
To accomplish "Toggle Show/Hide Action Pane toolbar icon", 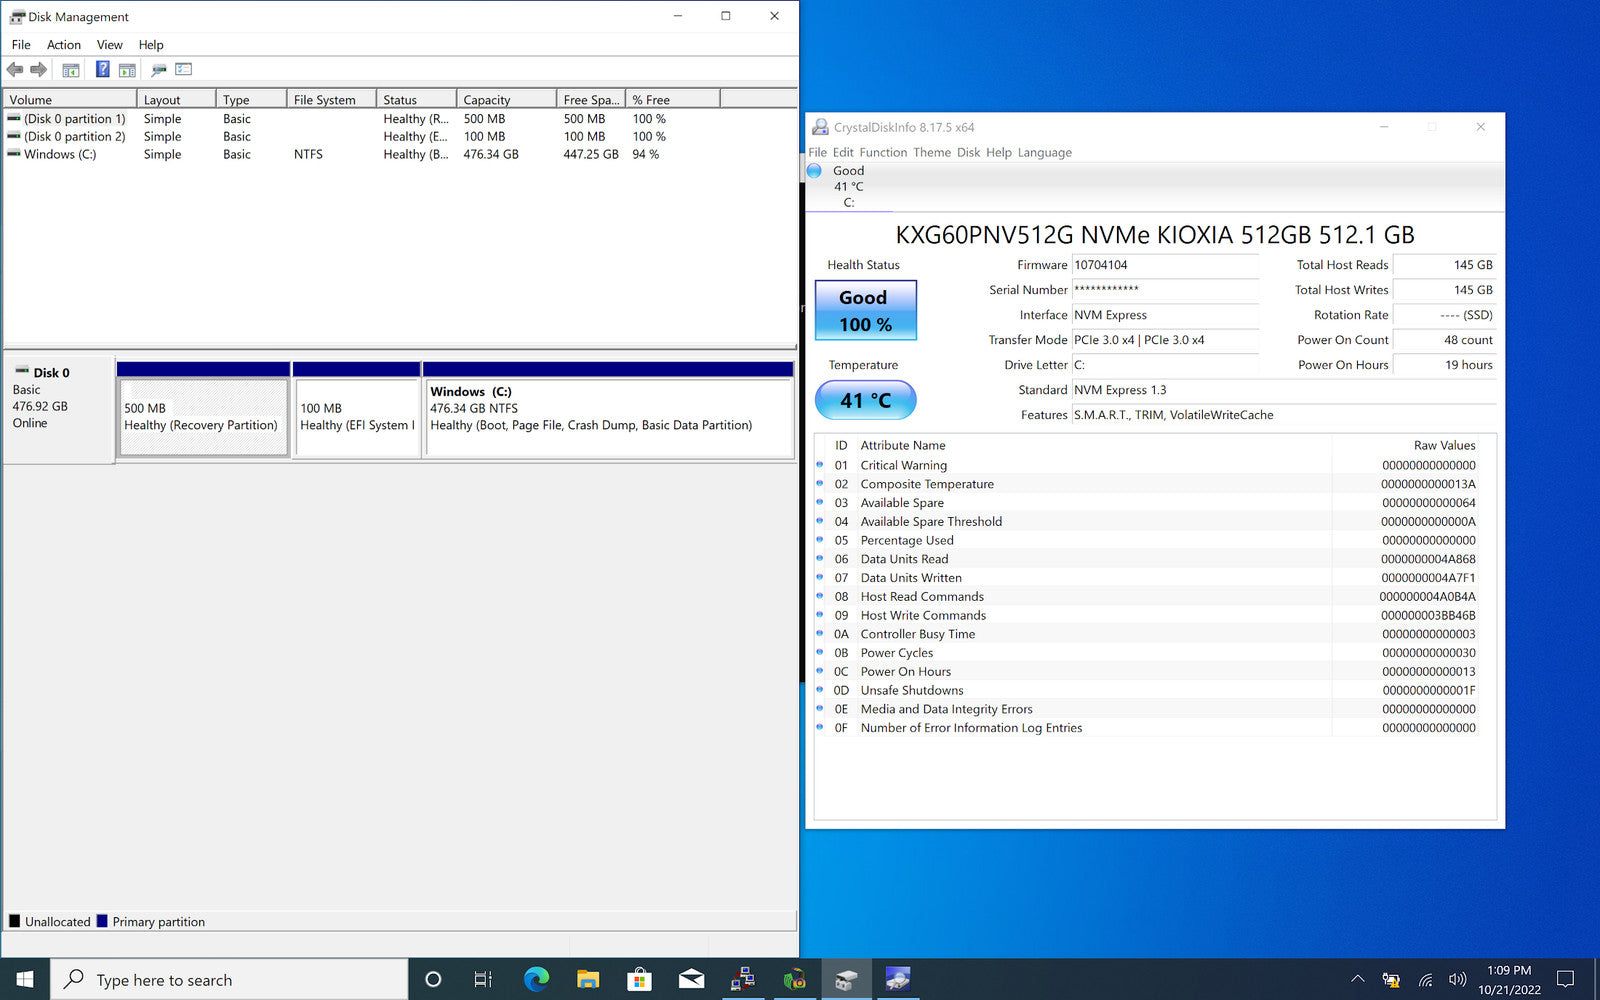I will tap(127, 70).
